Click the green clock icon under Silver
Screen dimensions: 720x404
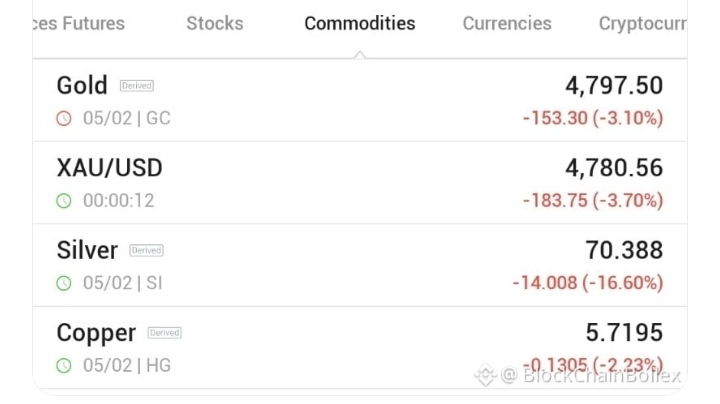coord(65,283)
